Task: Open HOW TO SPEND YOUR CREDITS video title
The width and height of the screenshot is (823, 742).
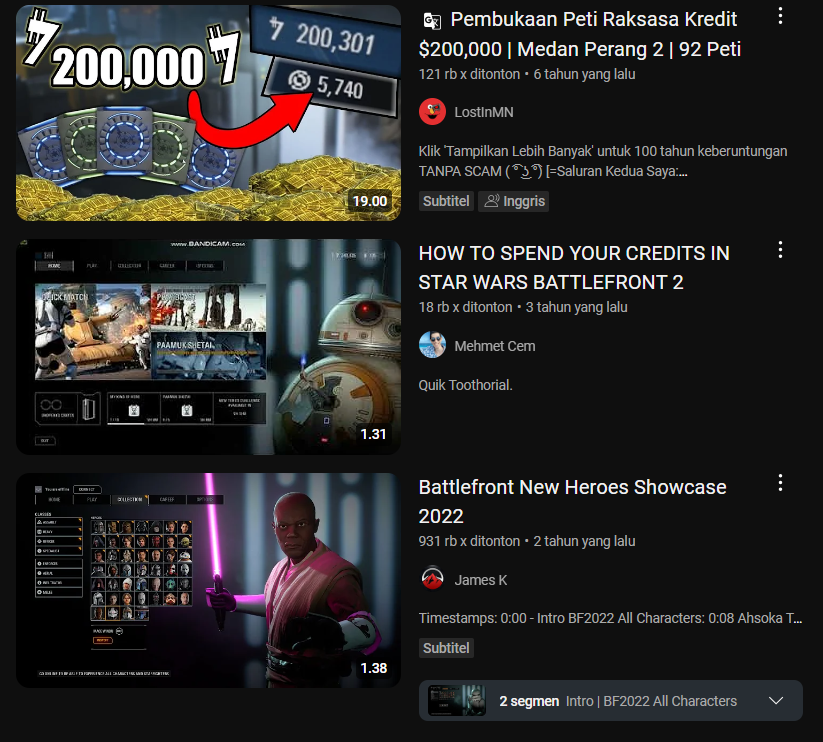Action: pos(574,268)
